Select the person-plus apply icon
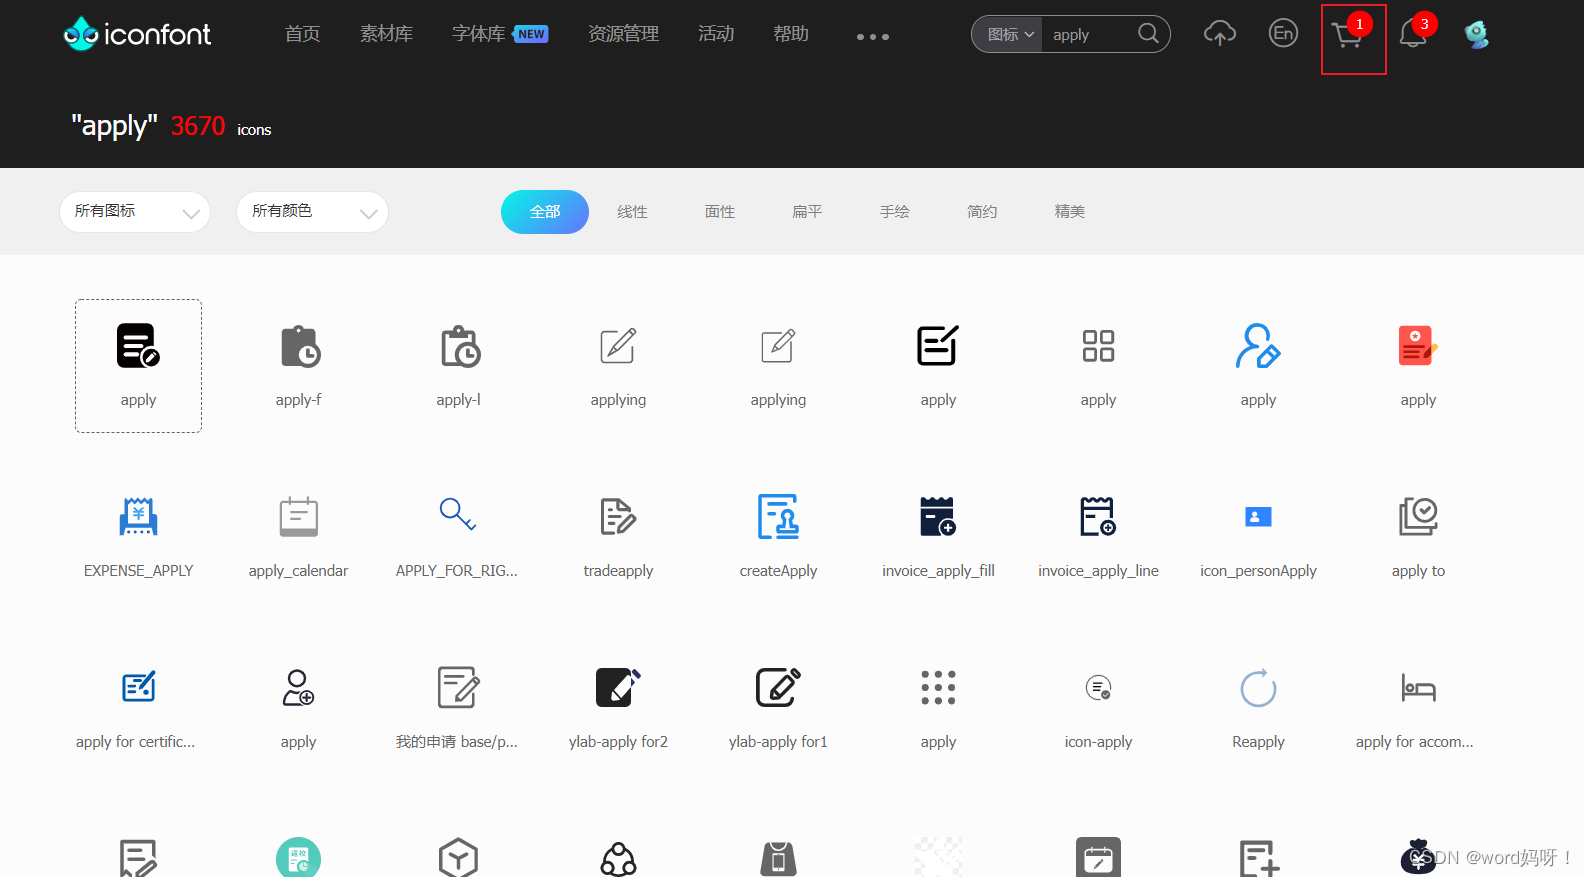The image size is (1584, 877). pos(298,688)
